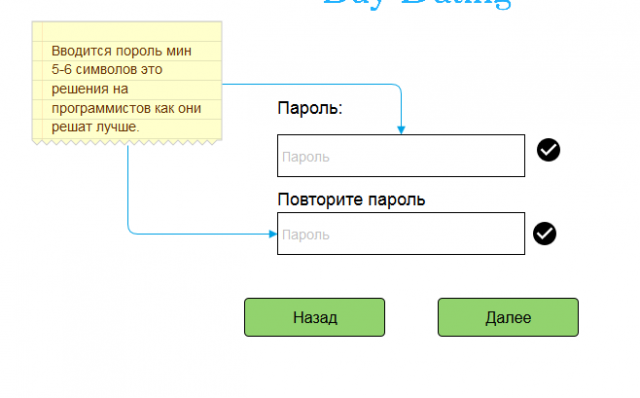The height and width of the screenshot is (398, 640).
Task: Click the note line 'Вводится пороль мин'
Action: pos(121,51)
